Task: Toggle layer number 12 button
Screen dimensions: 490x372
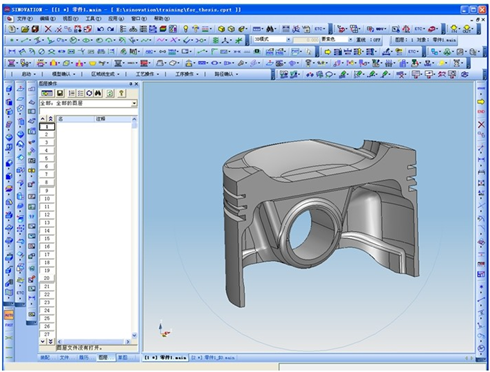Action: click(x=47, y=215)
